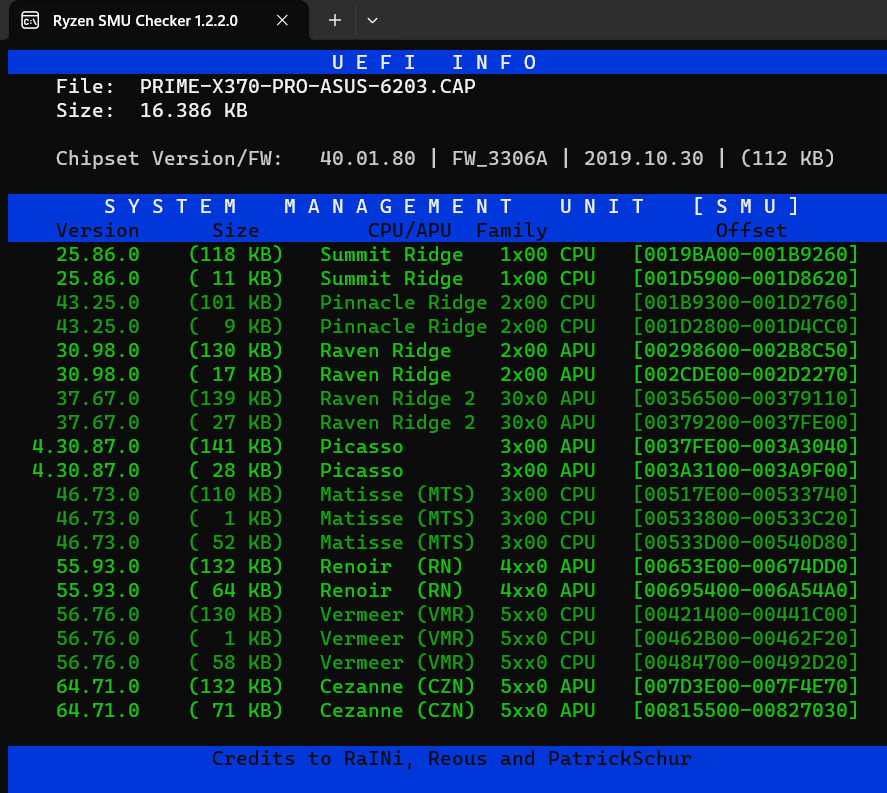Click version 43.25.0 in the 9 KB row
This screenshot has width=887, height=793.
[x=97, y=326]
